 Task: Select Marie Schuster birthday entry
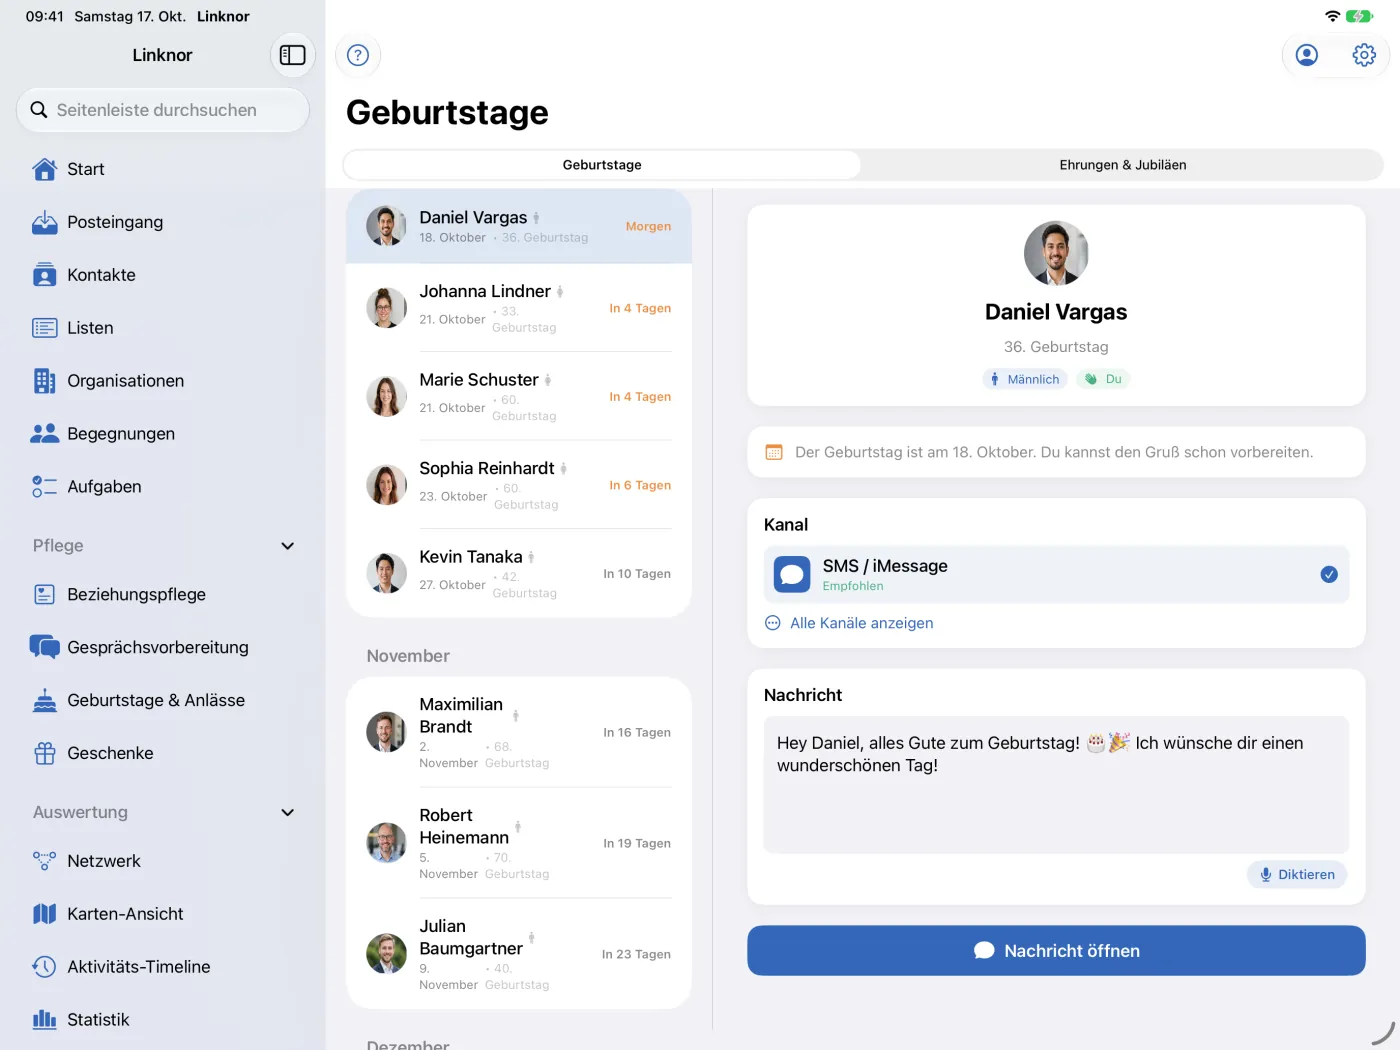pos(519,396)
